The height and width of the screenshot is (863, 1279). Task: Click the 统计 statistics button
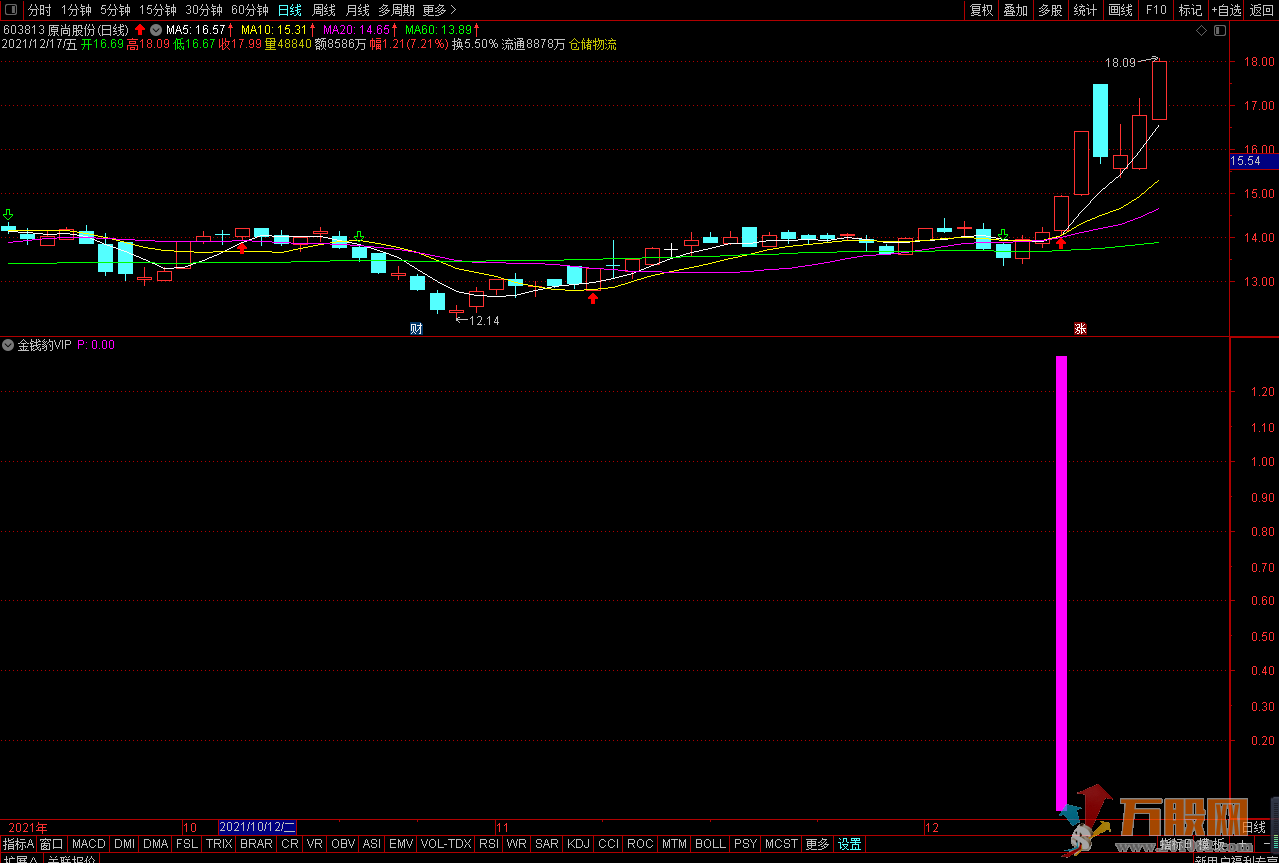click(x=1085, y=10)
